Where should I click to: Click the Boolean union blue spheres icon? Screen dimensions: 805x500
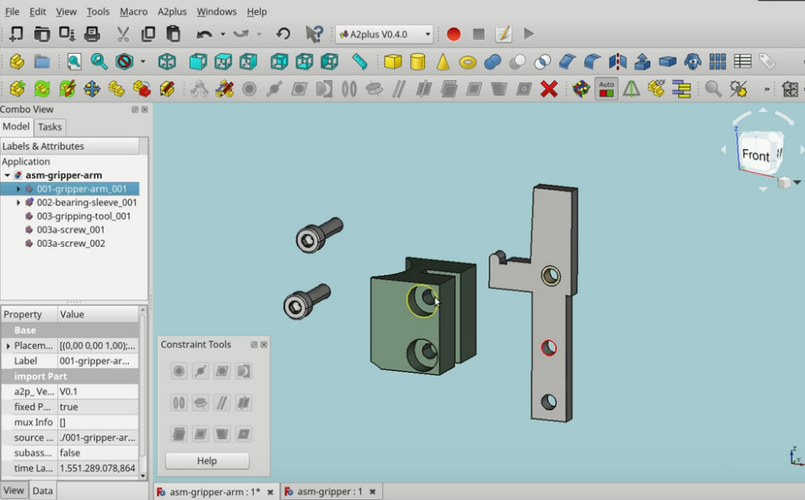point(492,62)
